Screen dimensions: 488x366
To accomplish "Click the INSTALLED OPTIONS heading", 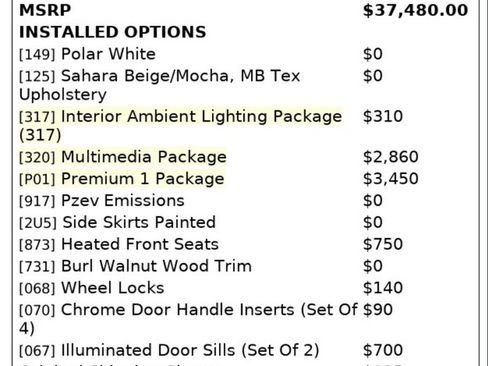I will (x=113, y=32).
